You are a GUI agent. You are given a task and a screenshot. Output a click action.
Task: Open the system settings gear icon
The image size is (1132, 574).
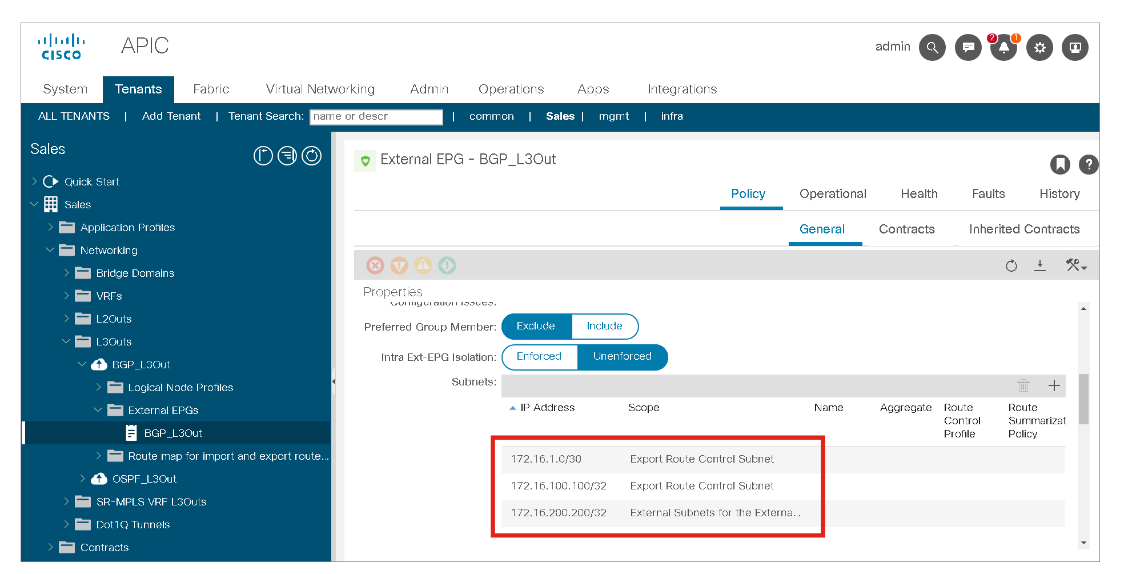coord(1040,47)
